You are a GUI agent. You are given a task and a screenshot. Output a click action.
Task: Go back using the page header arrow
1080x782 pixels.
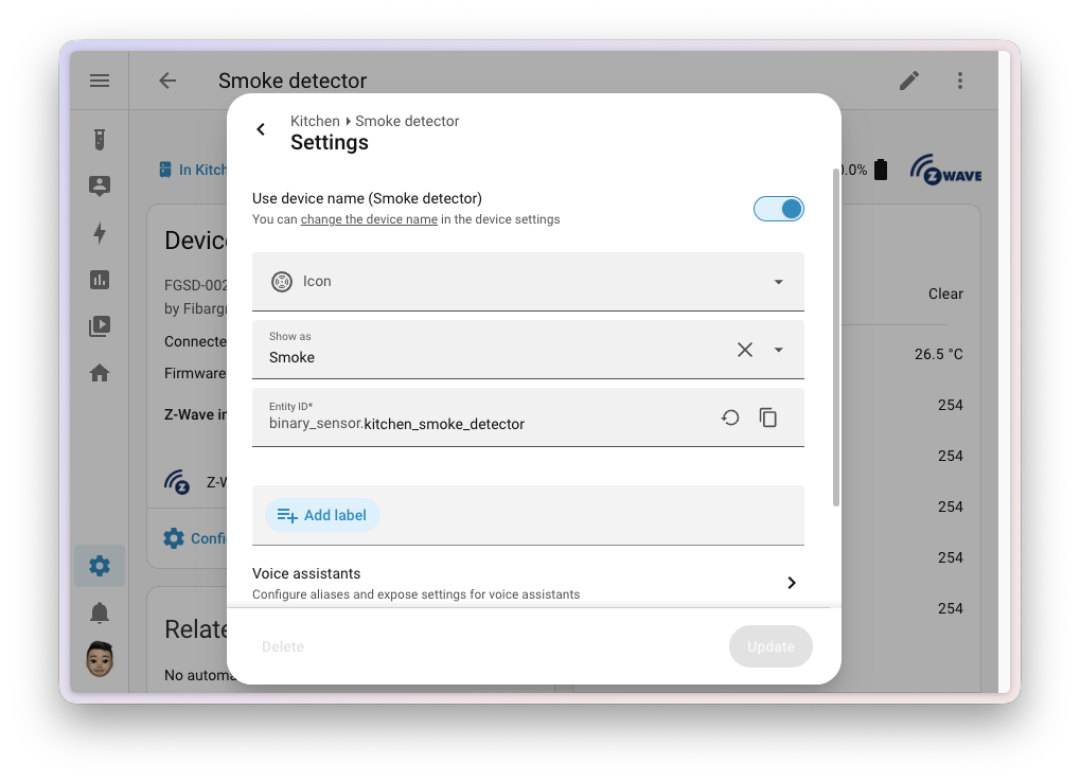[167, 81]
